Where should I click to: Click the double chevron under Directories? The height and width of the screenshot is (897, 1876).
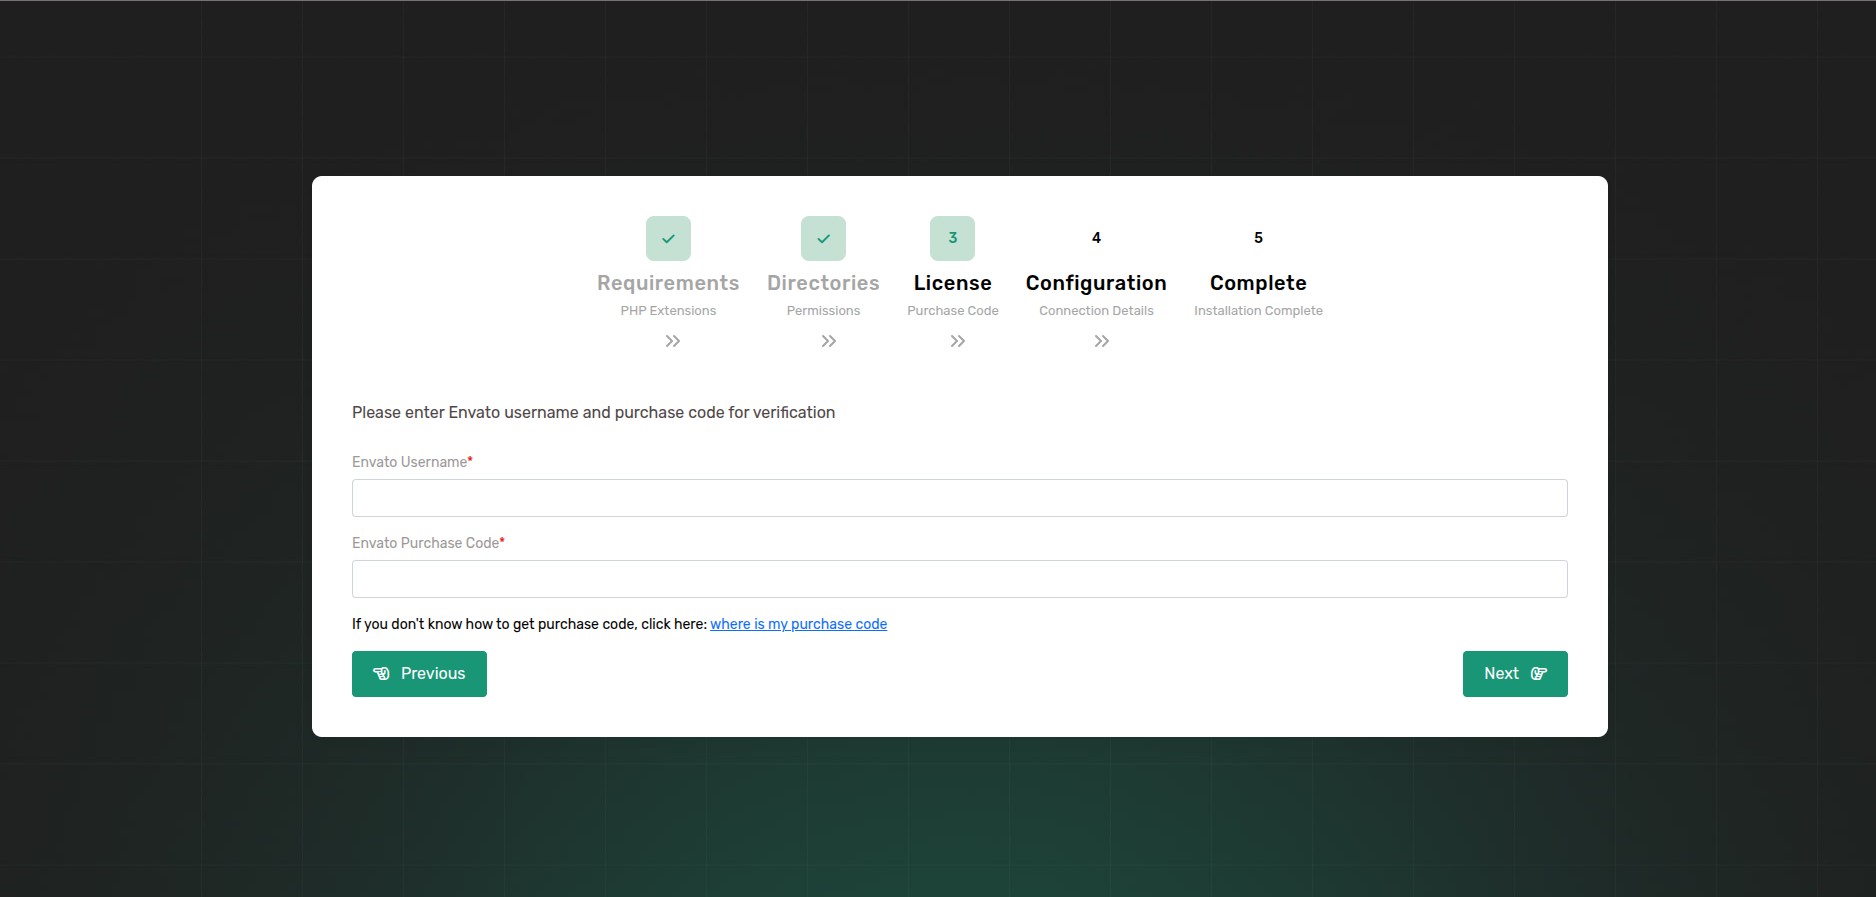[829, 341]
